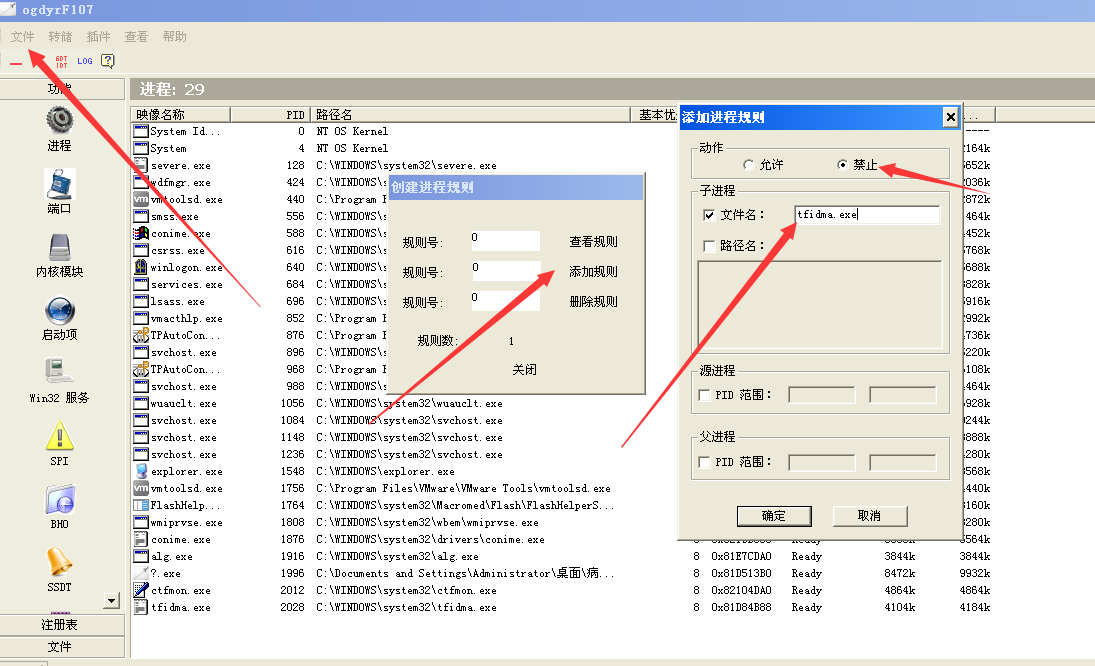The height and width of the screenshot is (666, 1095).
Task: Open the BHO icon in sidebar
Action: (59, 500)
